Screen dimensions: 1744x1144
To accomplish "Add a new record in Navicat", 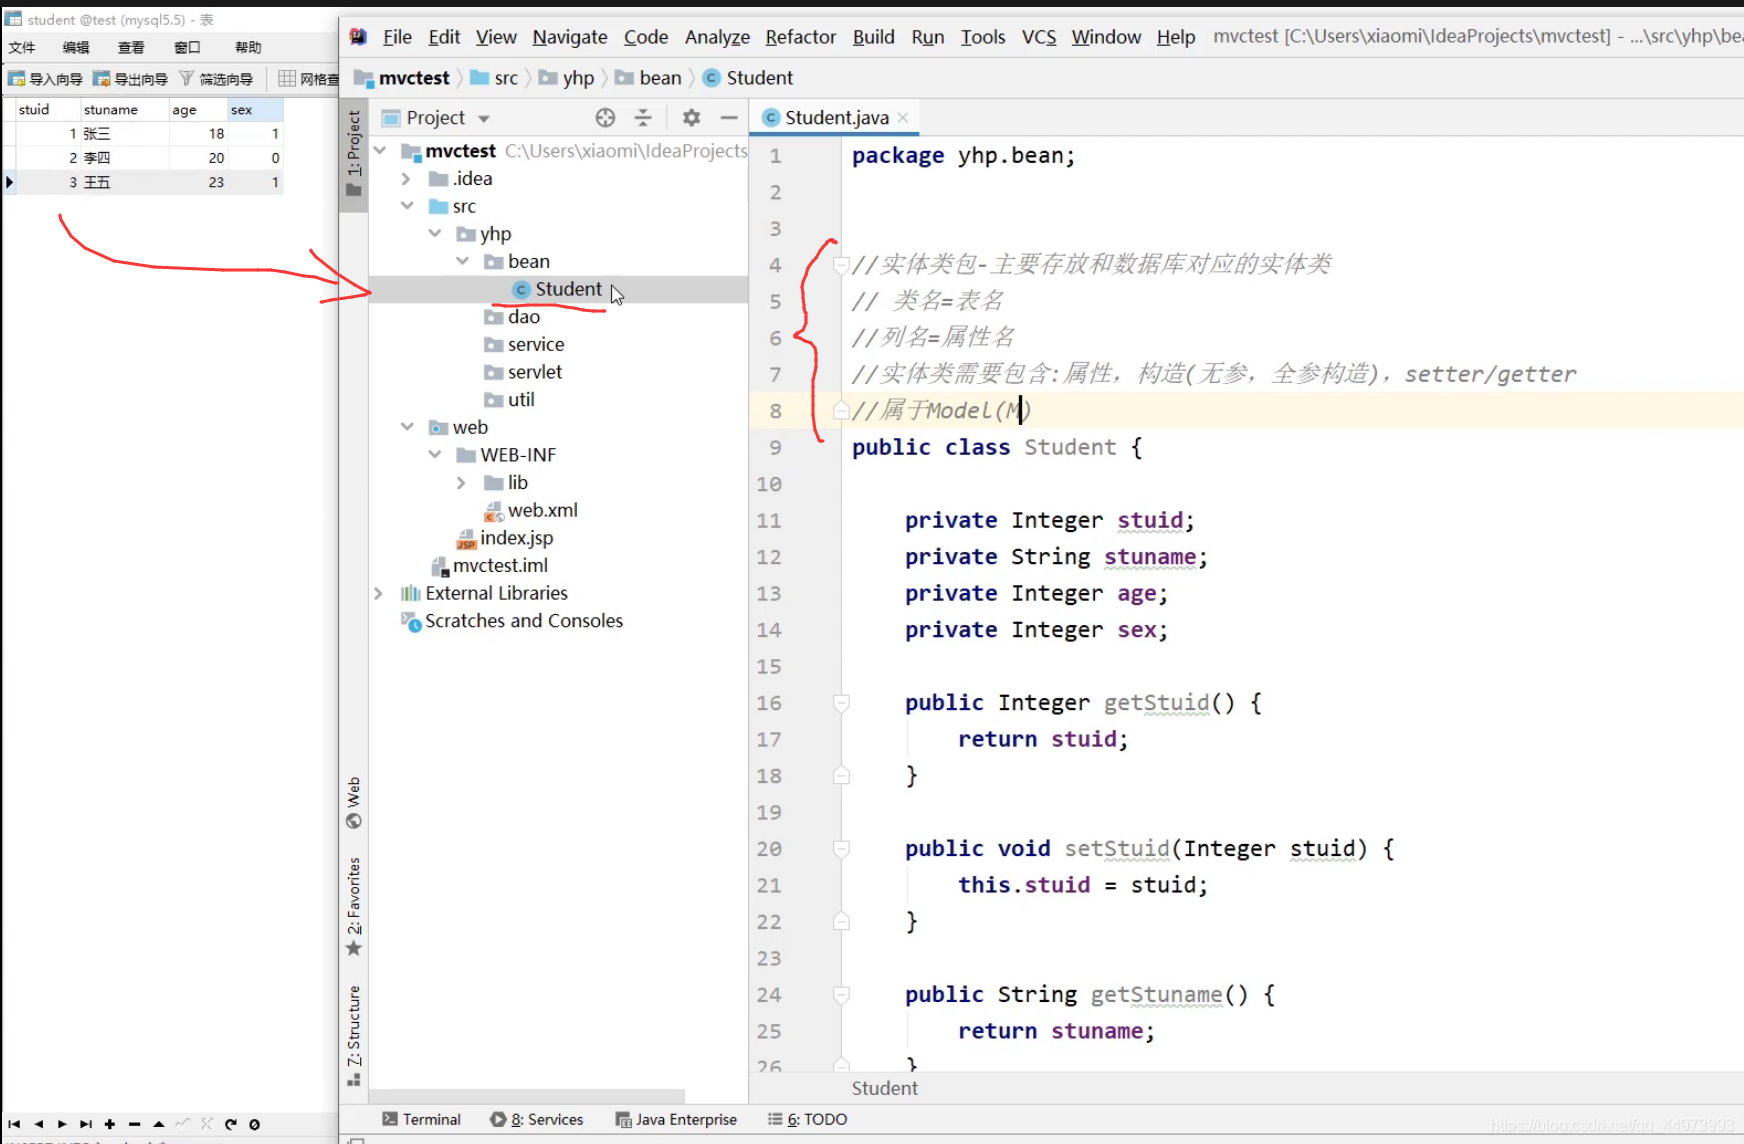I will pos(110,1124).
